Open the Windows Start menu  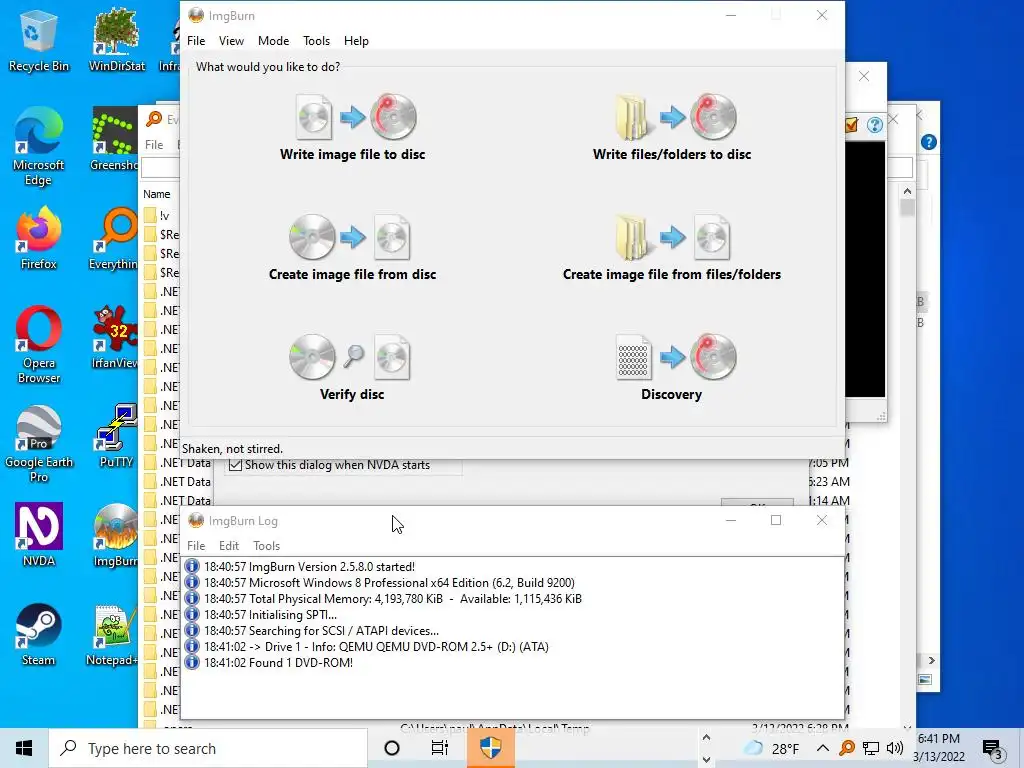(24, 748)
